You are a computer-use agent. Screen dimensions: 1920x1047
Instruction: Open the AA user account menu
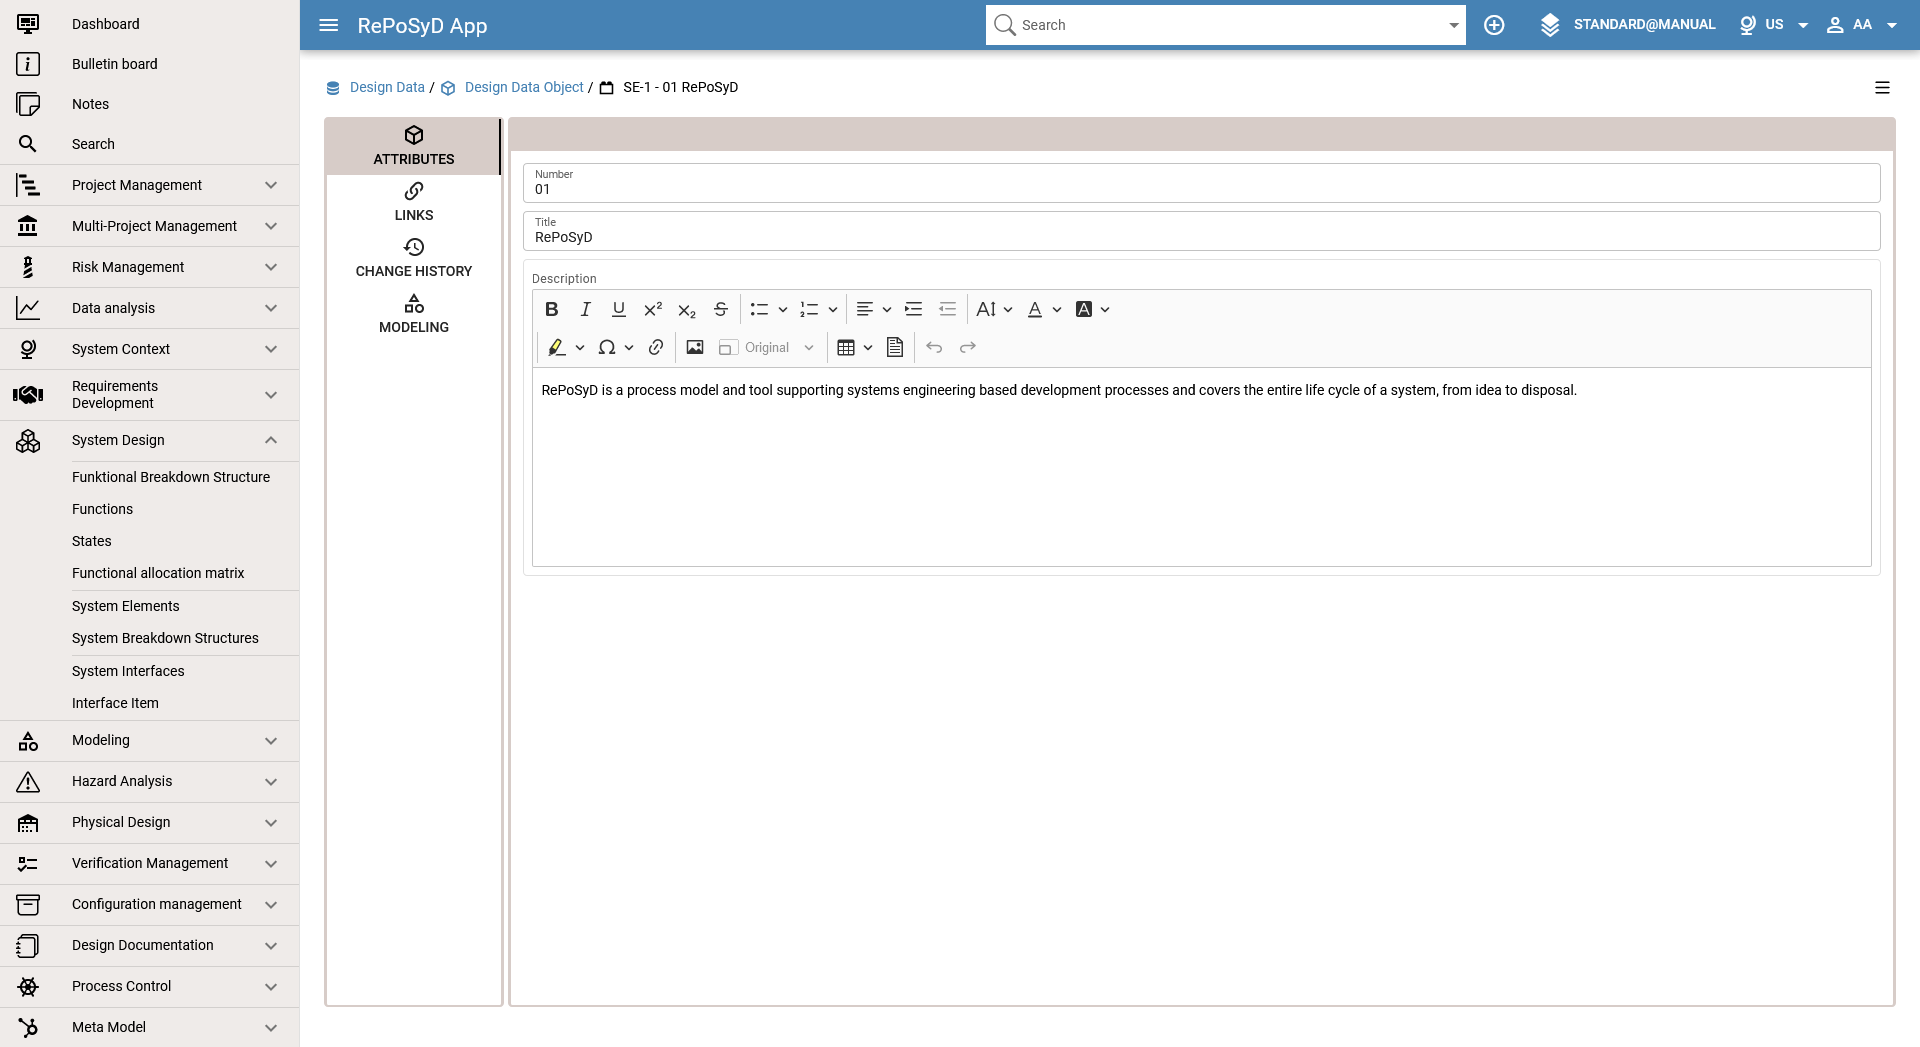point(1862,25)
